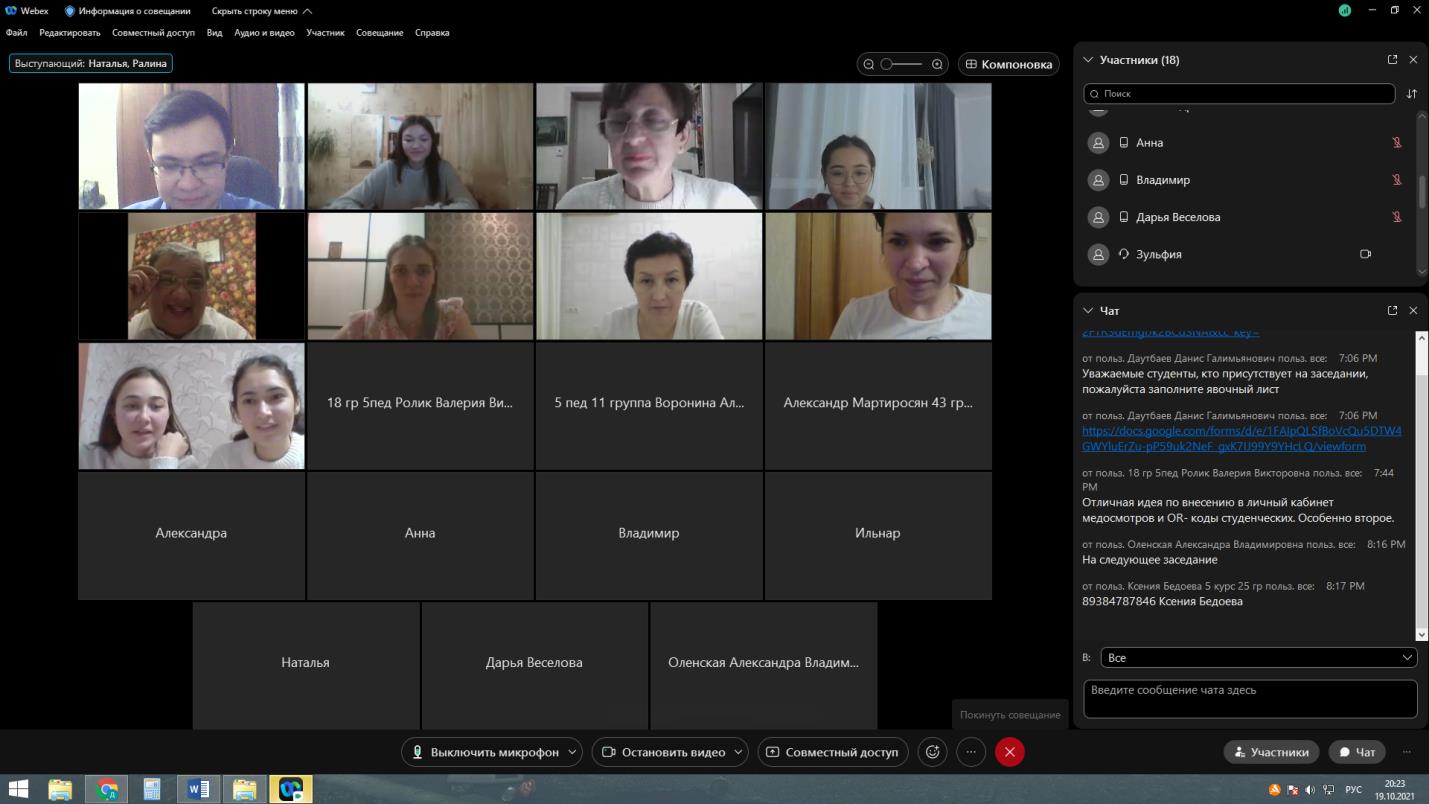Click the Webex icon in the taskbar
The width and height of the screenshot is (1429, 804).
coord(291,789)
